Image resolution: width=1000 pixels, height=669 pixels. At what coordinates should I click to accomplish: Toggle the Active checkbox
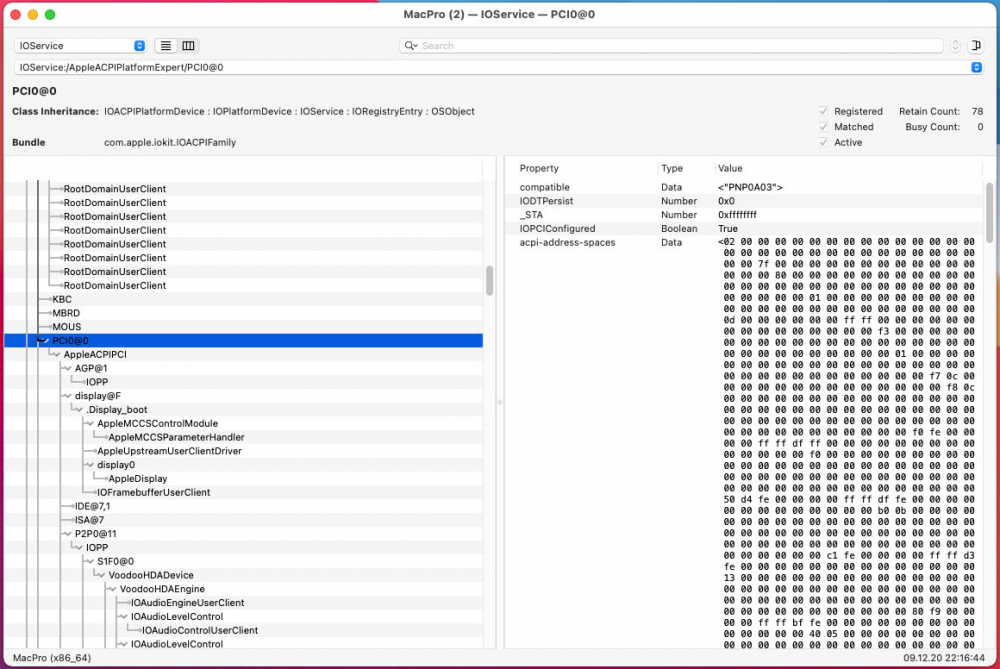(823, 142)
